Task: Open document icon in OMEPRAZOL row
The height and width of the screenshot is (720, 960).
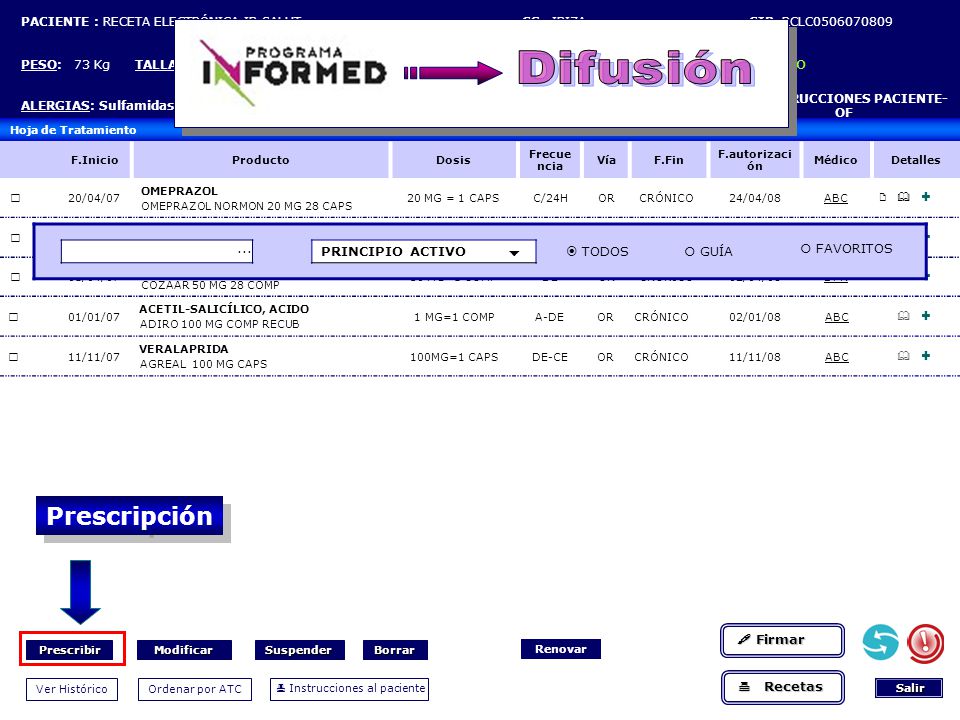Action: (x=882, y=197)
